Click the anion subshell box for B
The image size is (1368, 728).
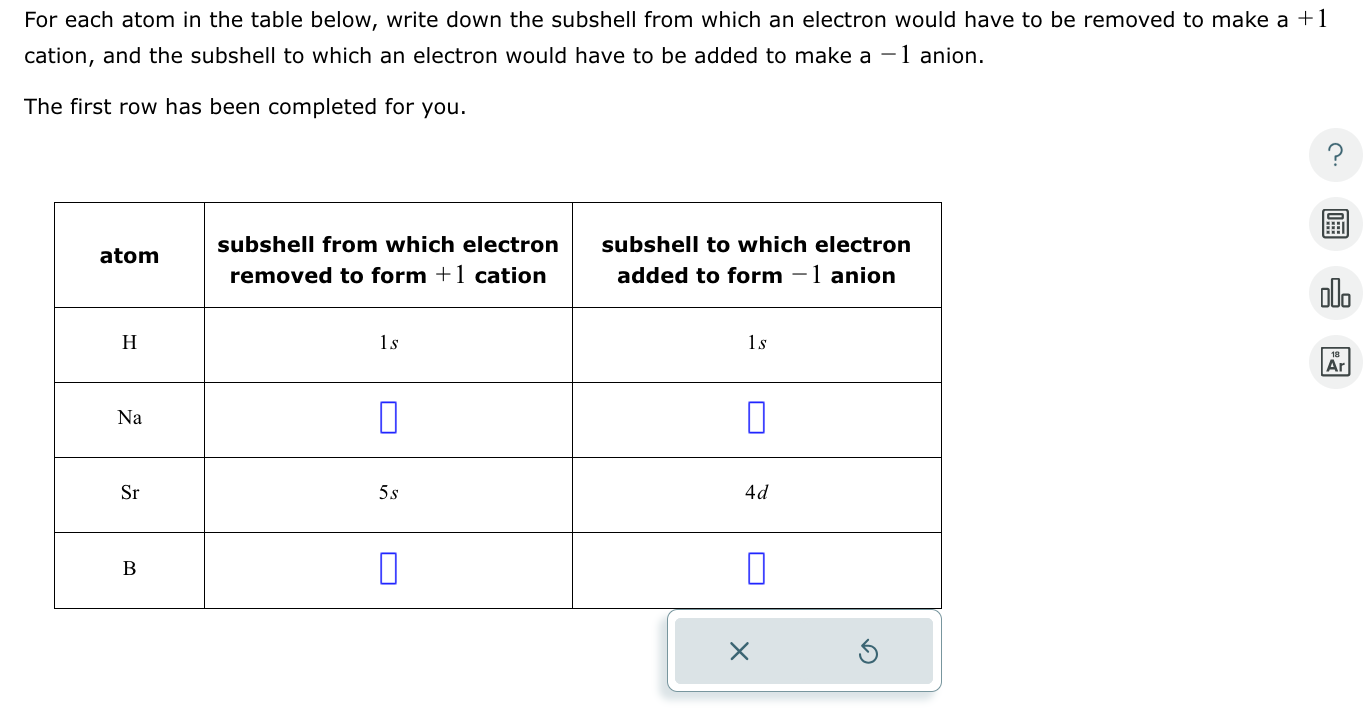tap(756, 567)
